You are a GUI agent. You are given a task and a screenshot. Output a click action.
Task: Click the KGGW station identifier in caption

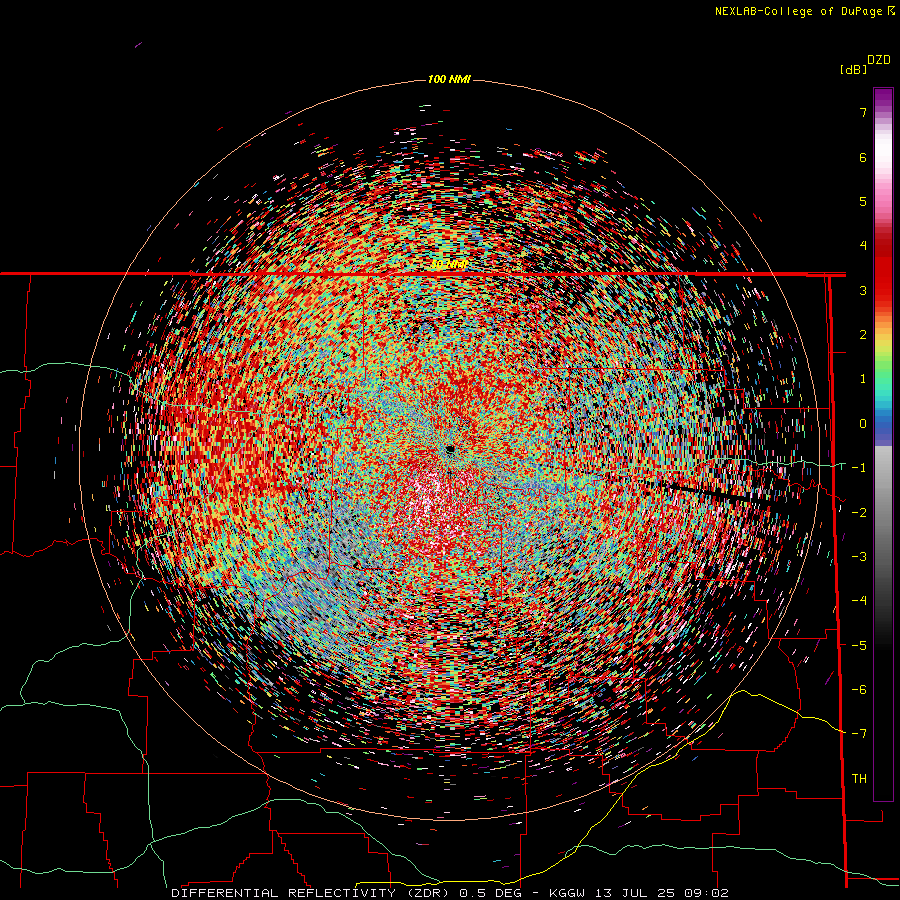coord(568,893)
